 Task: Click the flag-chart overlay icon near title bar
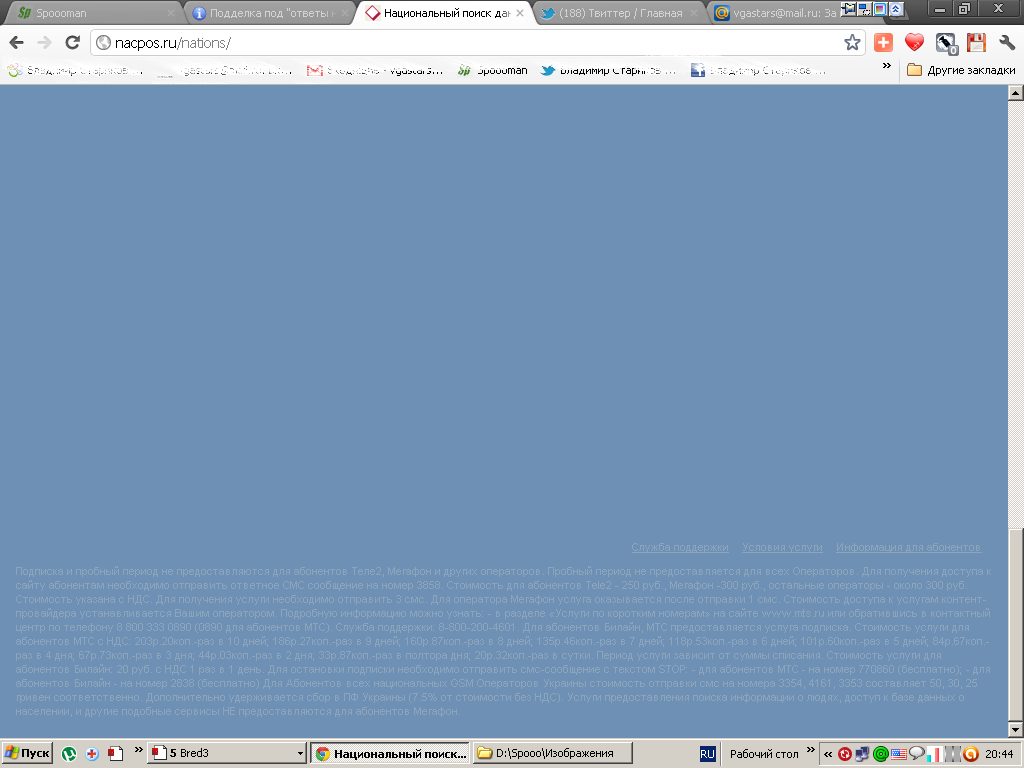pyautogui.click(x=848, y=8)
